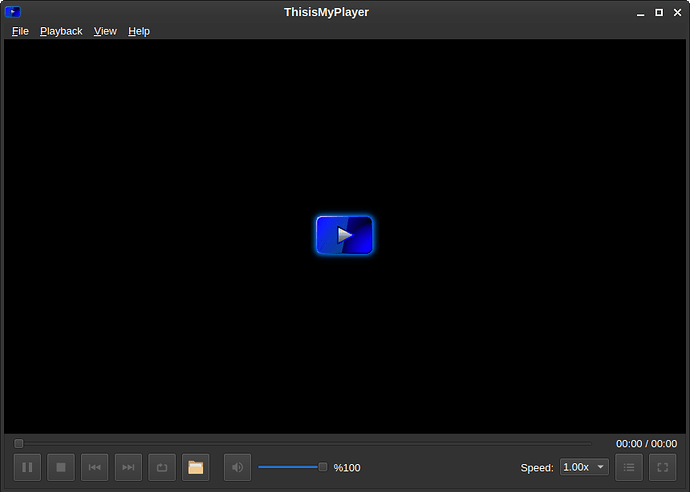Click the 00:00 / 00:00 time display
The height and width of the screenshot is (492, 690).
646,444
